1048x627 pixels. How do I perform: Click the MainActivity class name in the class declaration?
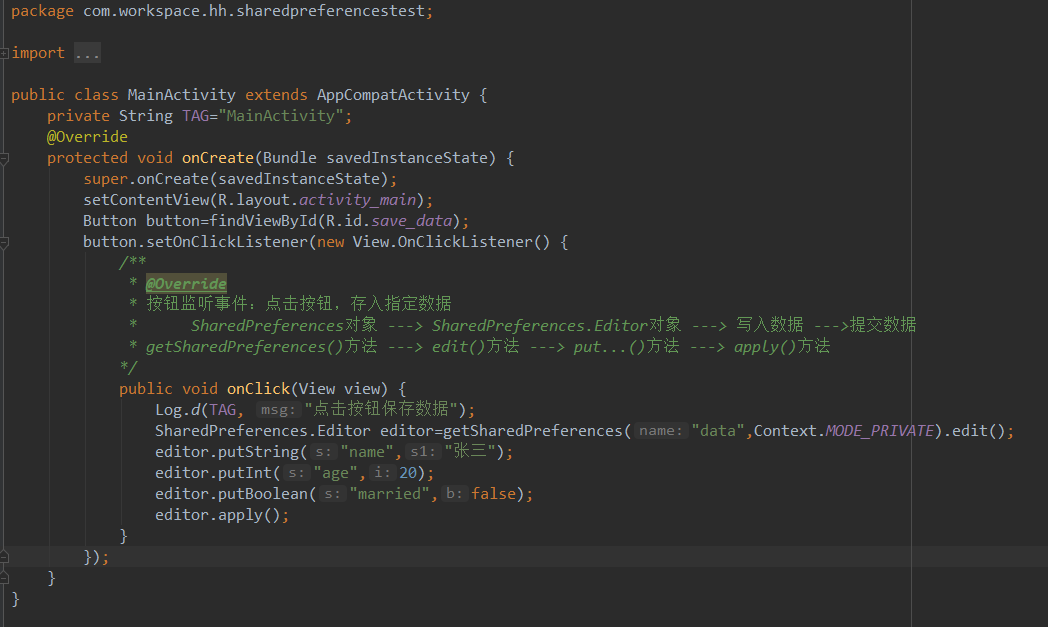coord(182,95)
